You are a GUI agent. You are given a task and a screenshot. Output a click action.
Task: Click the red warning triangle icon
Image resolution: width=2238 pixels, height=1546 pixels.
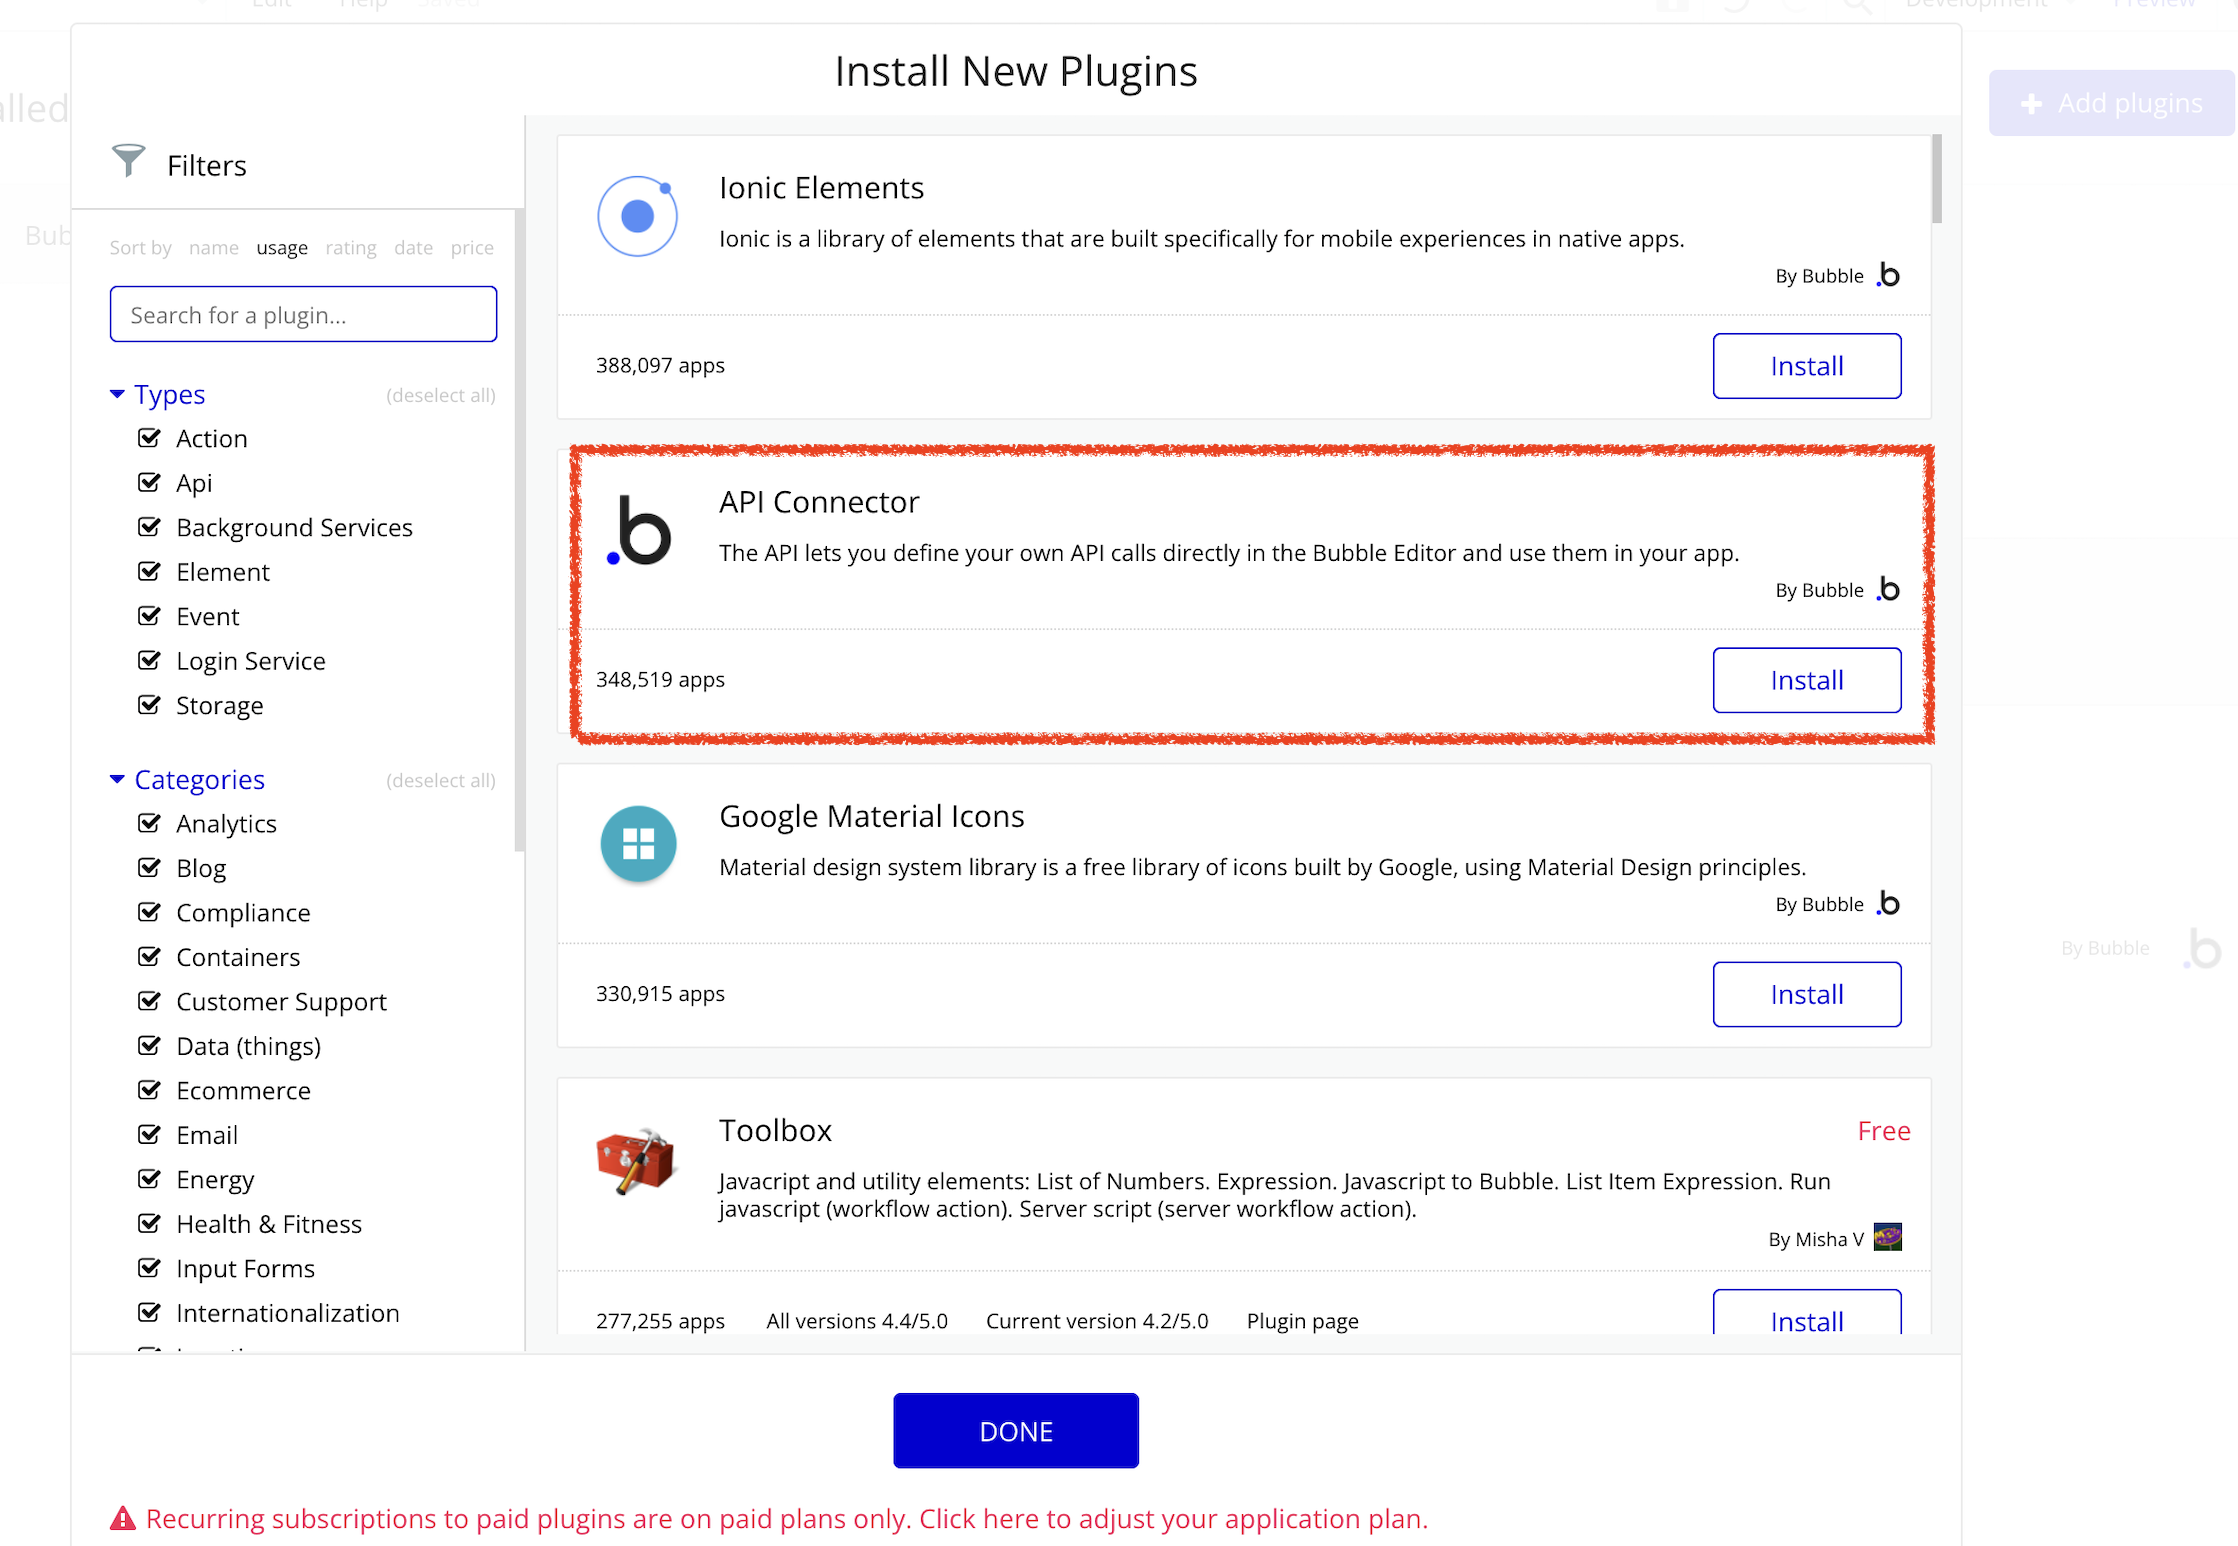pos(122,1518)
